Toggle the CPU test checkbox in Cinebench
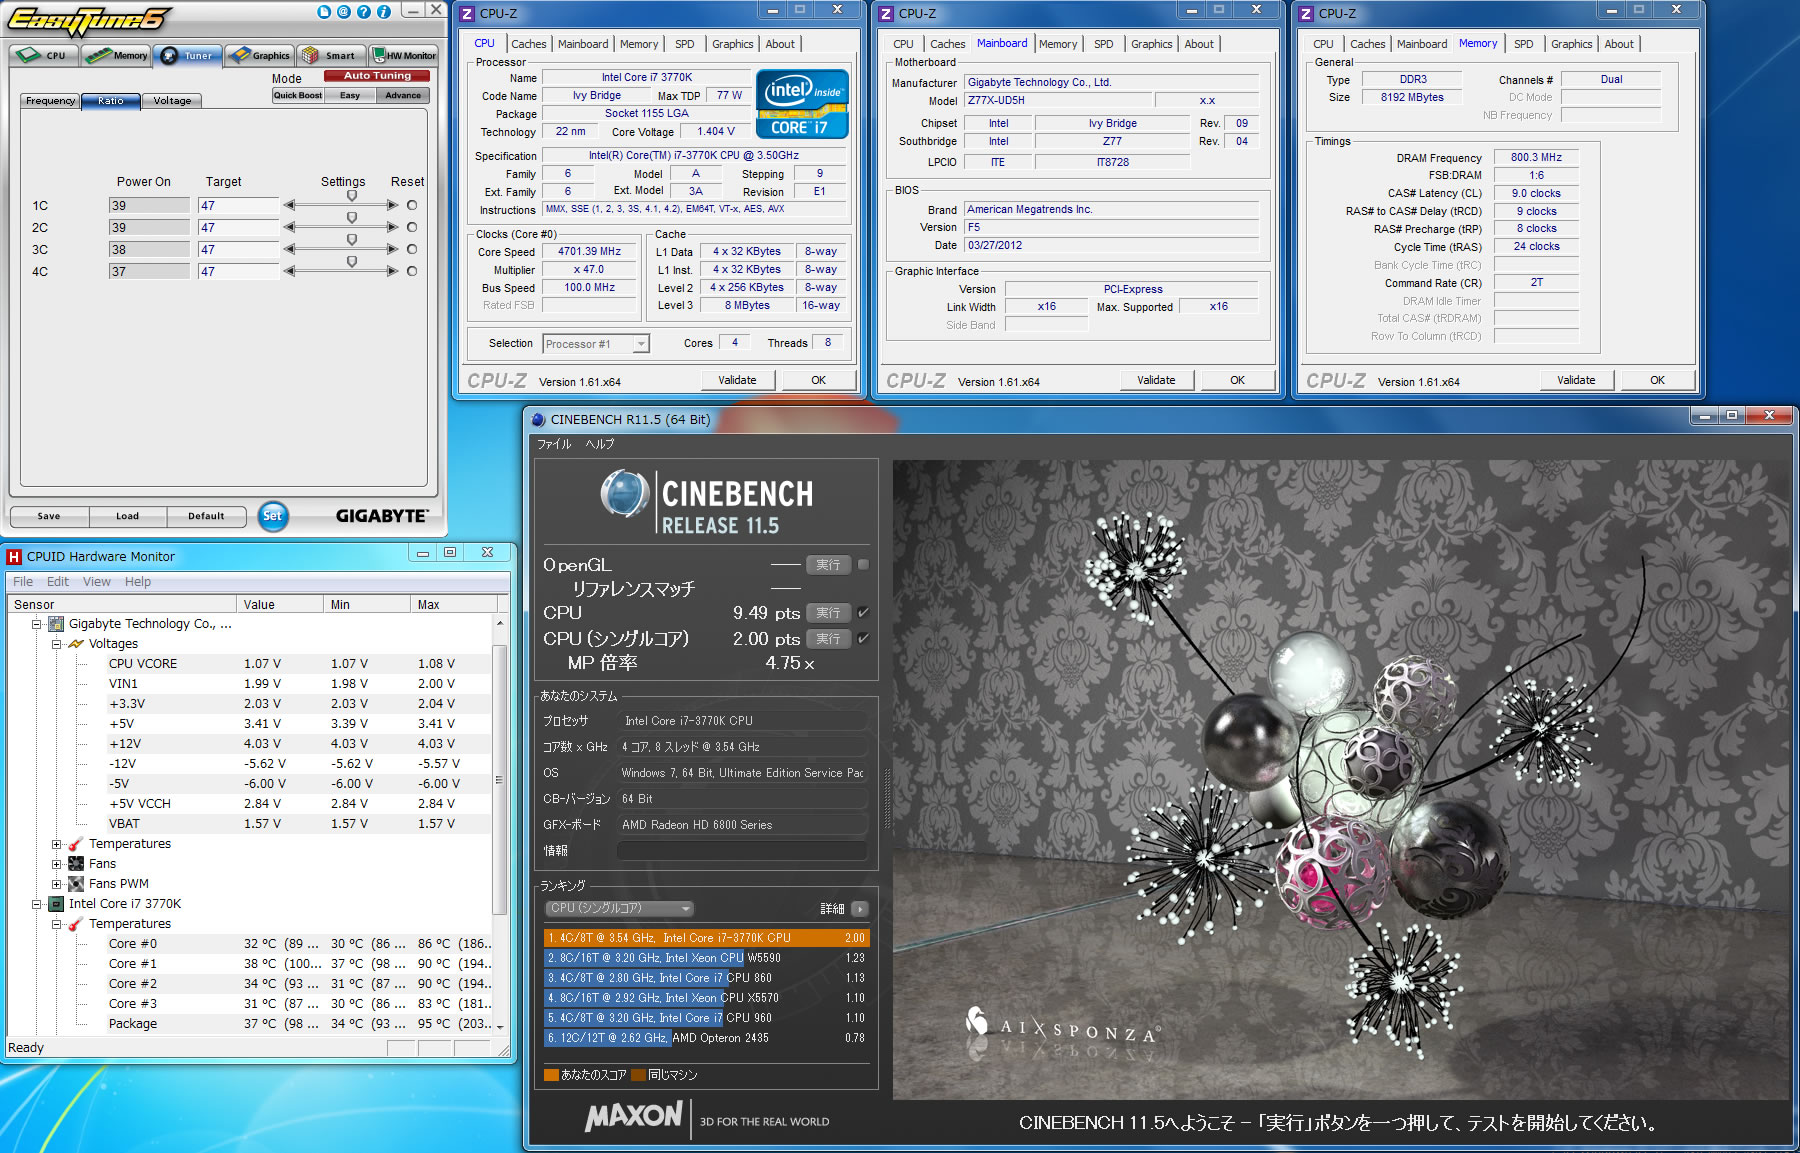This screenshot has height=1153, width=1800. coord(863,612)
